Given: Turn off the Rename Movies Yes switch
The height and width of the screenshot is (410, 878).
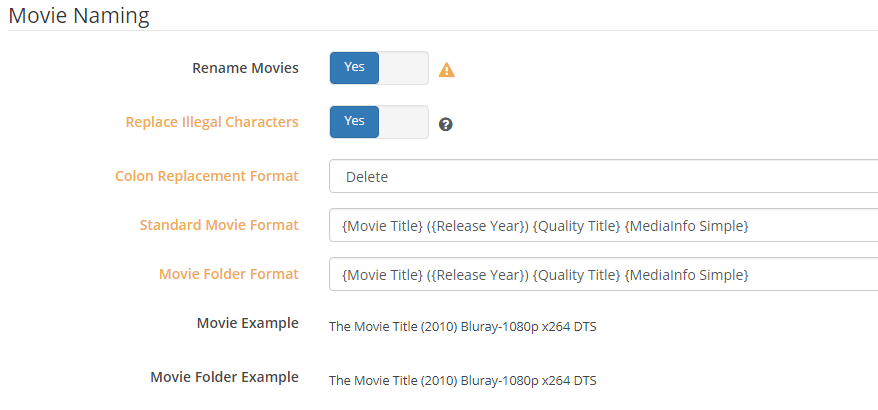Looking at the screenshot, I should click(x=354, y=68).
